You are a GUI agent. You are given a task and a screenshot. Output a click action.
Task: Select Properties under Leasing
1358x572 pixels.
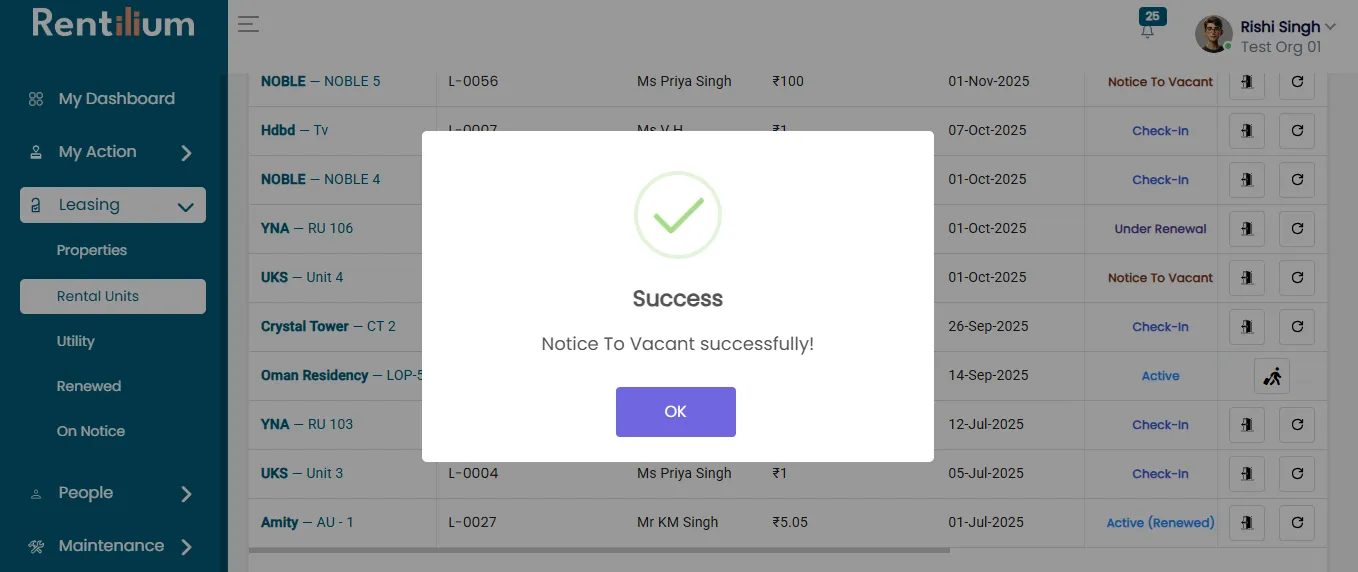tap(92, 250)
